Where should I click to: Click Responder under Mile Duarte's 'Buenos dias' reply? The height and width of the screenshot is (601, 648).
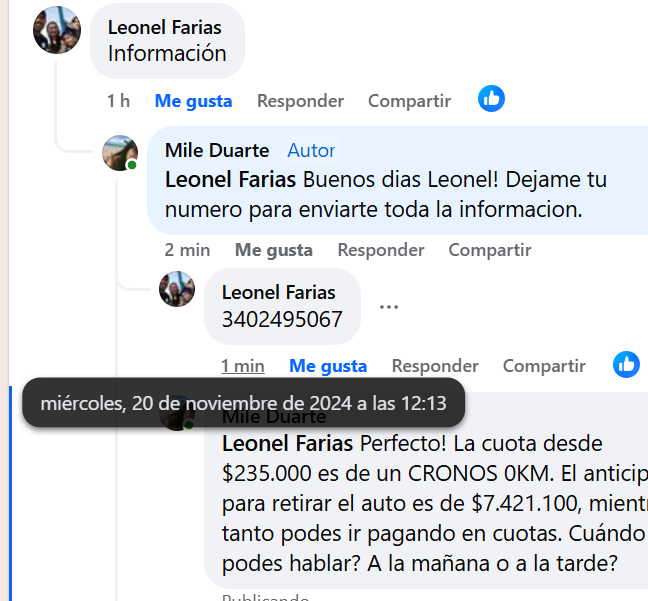[x=380, y=250]
